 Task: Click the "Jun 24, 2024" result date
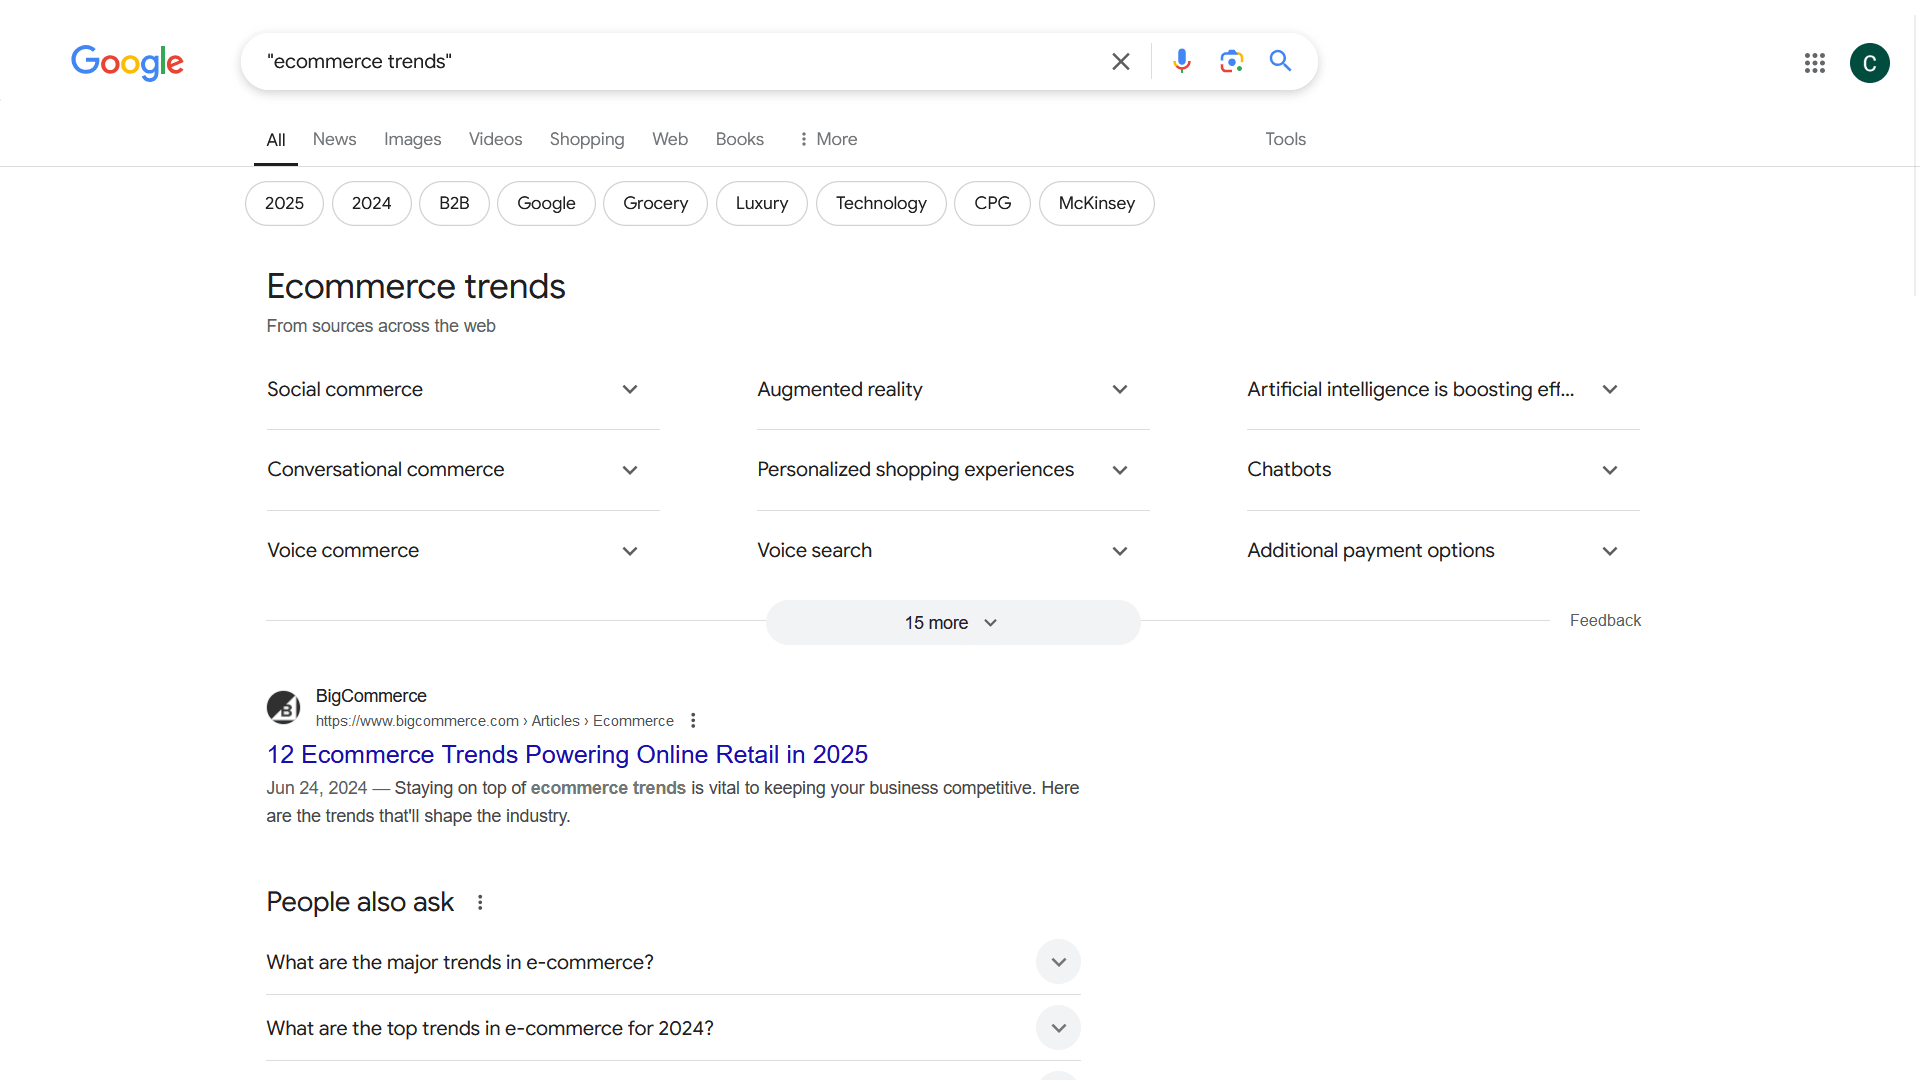tap(317, 788)
